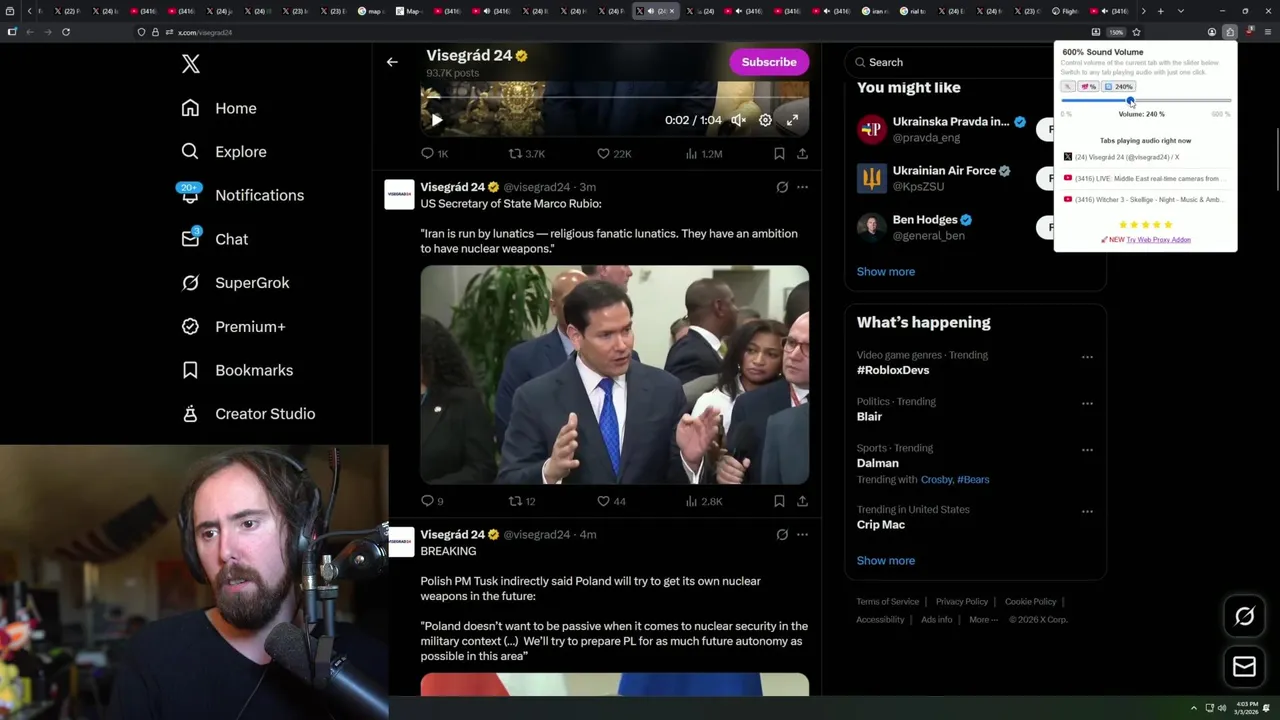The height and width of the screenshot is (720, 1280).
Task: Reload the page in browser toolbar
Action: 65,32
